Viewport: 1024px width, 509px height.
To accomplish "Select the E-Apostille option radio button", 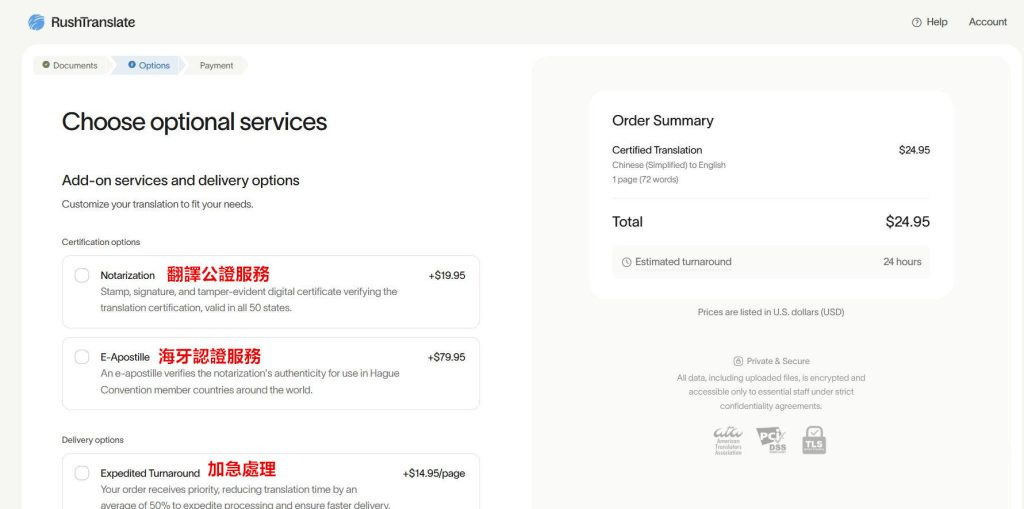I will click(x=82, y=357).
